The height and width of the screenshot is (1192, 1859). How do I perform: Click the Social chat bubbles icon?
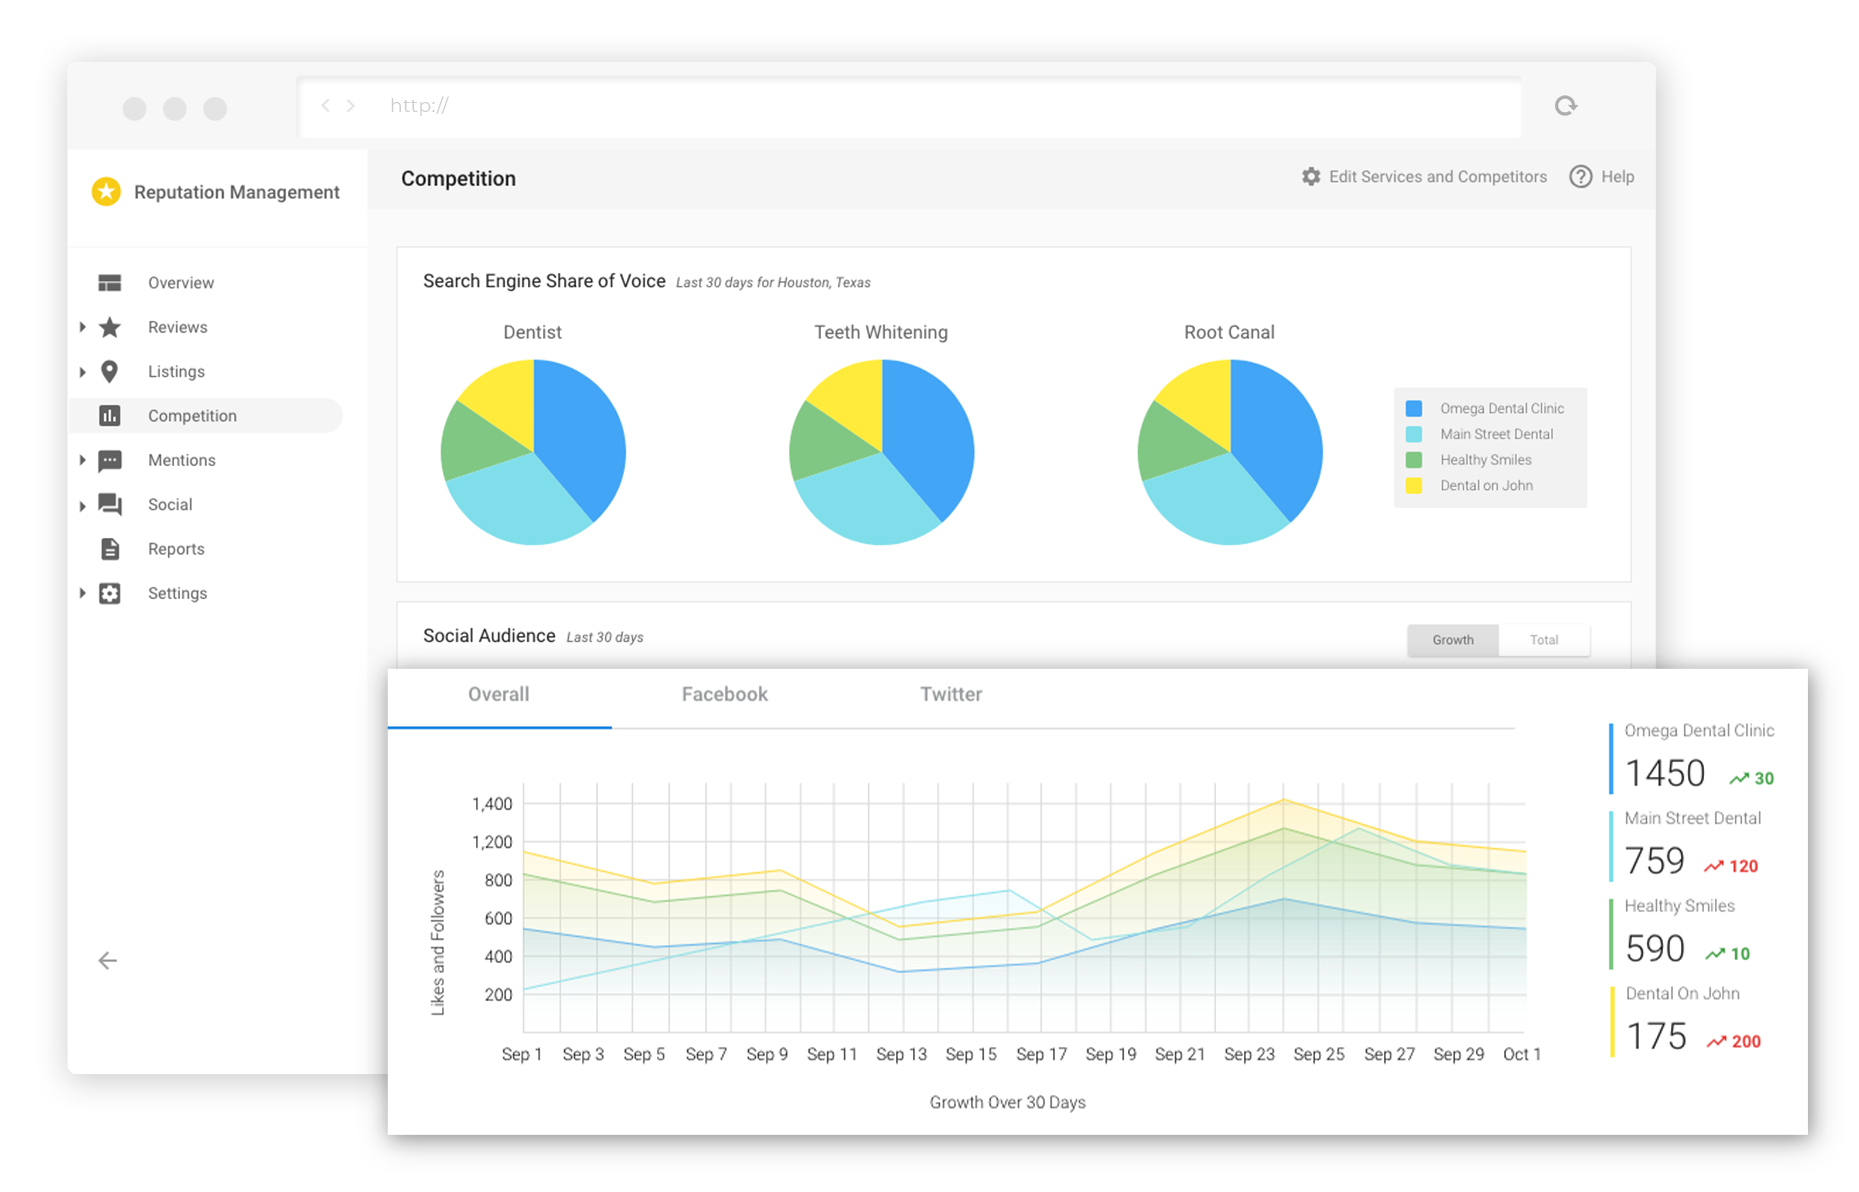pyautogui.click(x=110, y=505)
